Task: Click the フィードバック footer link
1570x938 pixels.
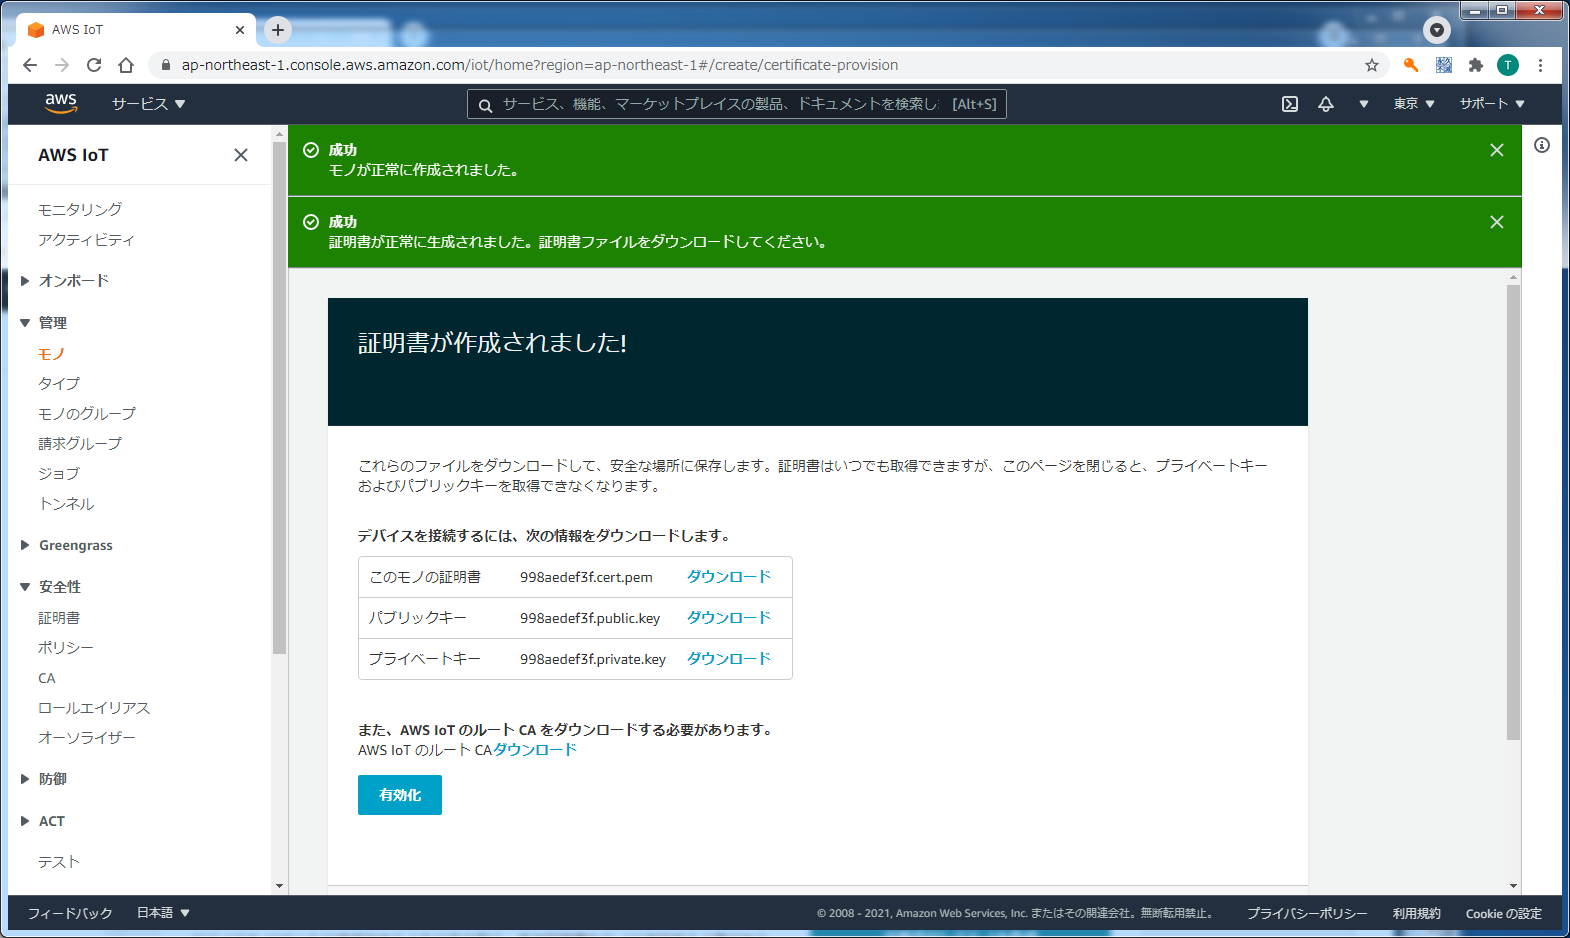Action: (x=70, y=913)
